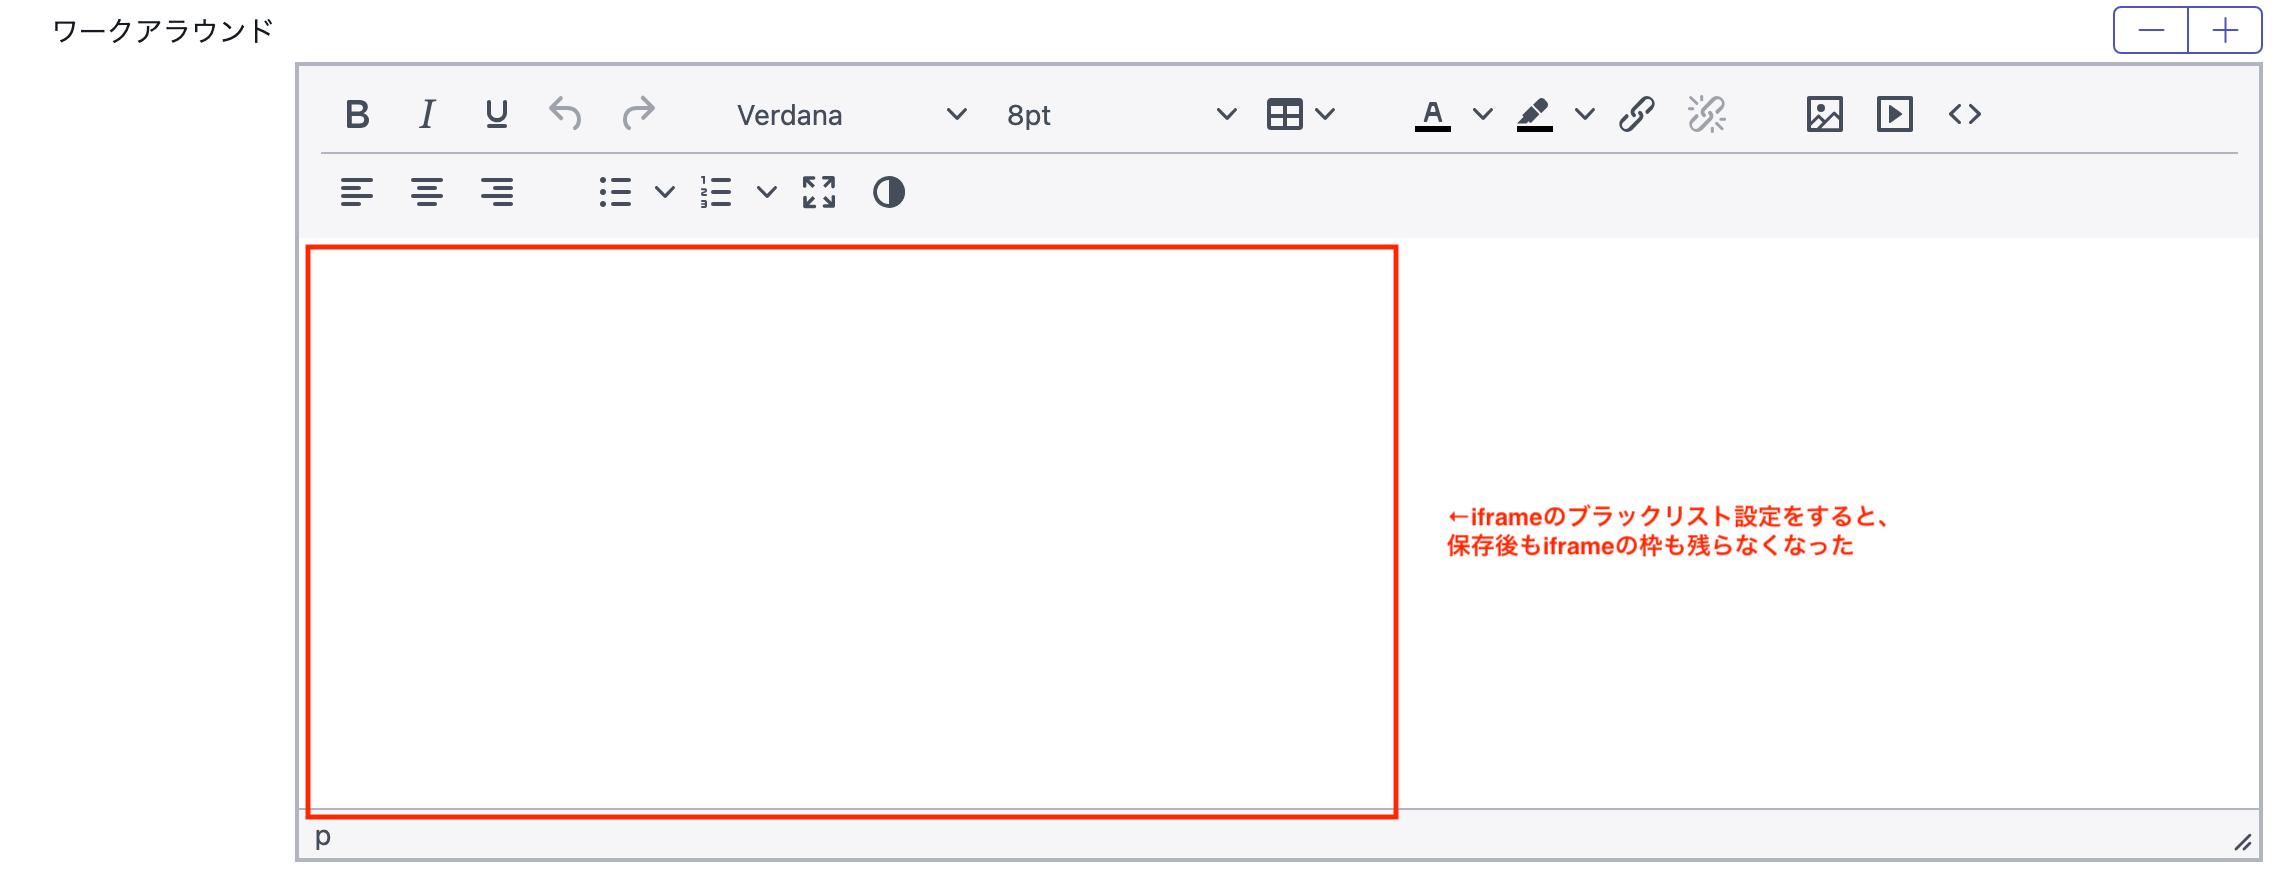Expand the table menu chevron
The image size is (2280, 870).
pos(1326,115)
